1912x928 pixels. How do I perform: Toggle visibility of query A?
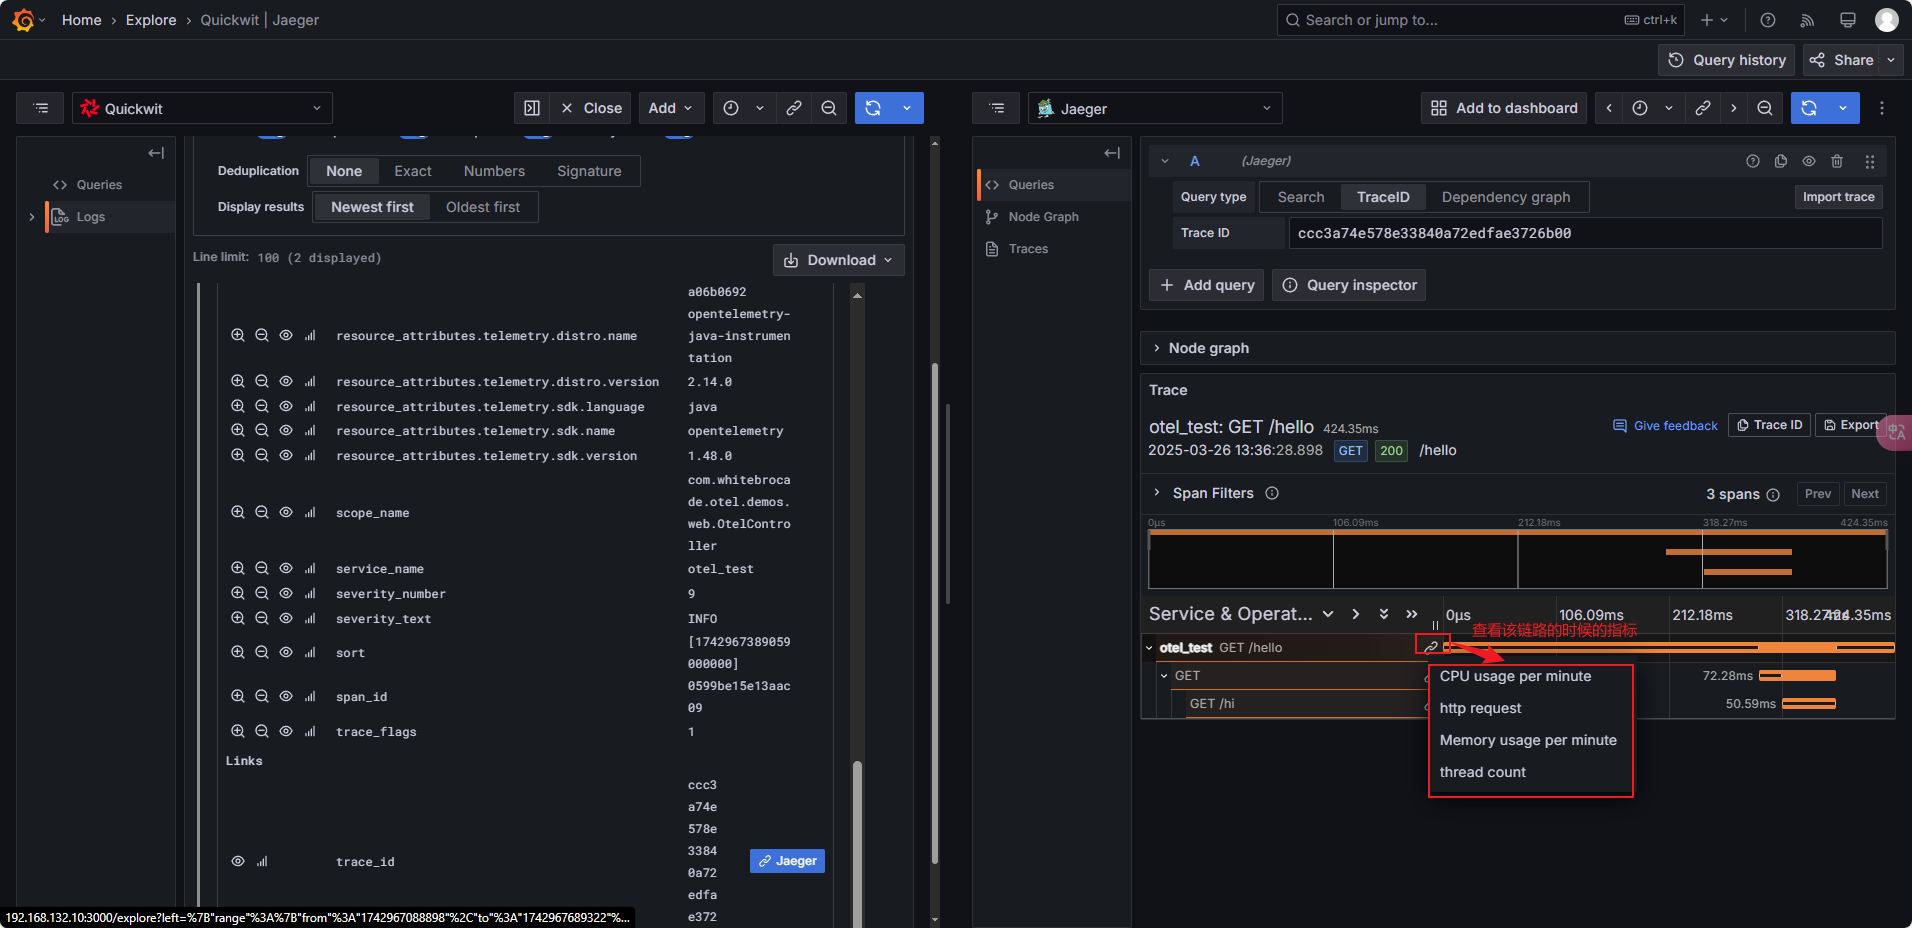coord(1809,161)
